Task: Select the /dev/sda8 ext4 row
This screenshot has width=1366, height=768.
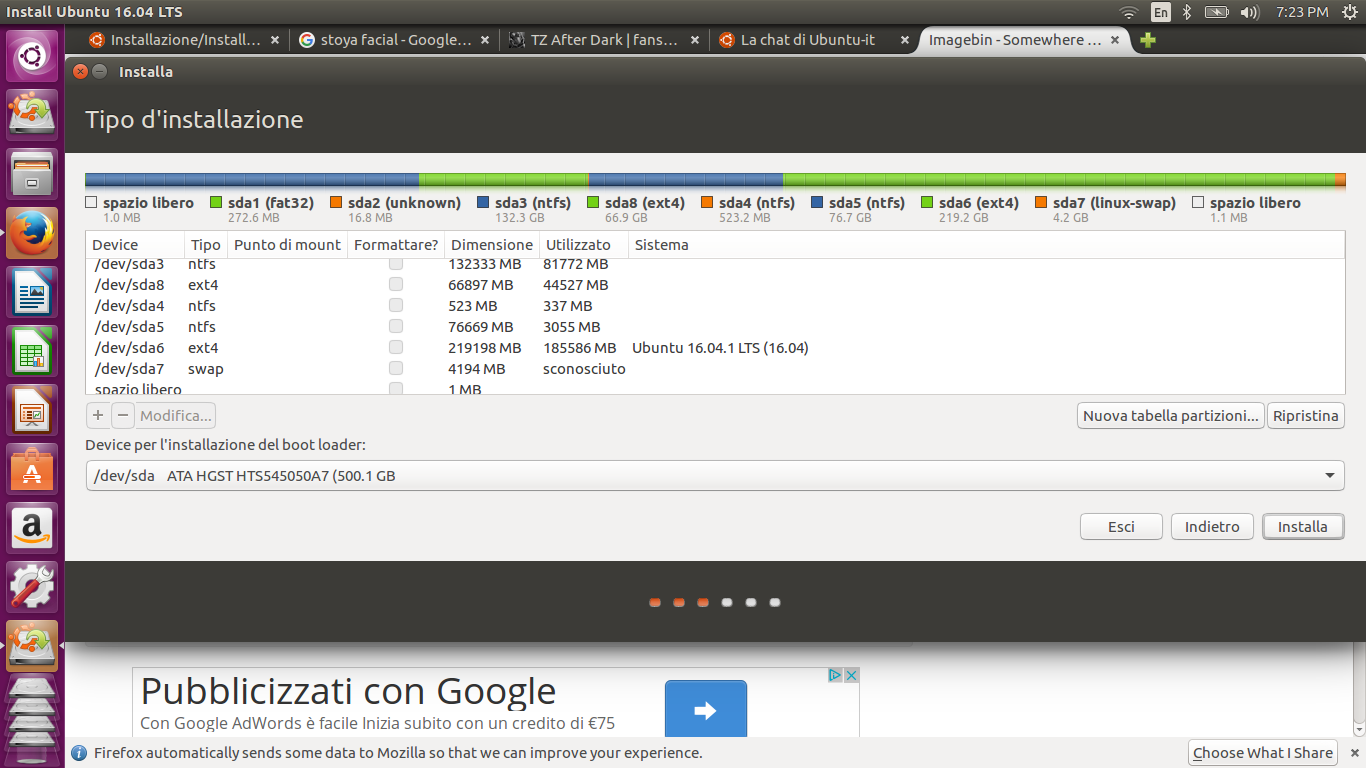Action: (715, 285)
